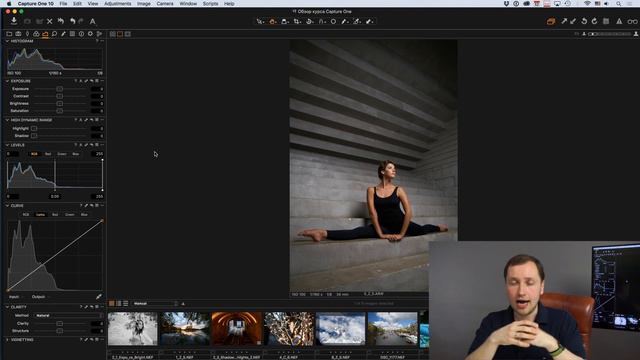640x360 pixels.
Task: Open the Color tool tab
Action: pos(36,34)
